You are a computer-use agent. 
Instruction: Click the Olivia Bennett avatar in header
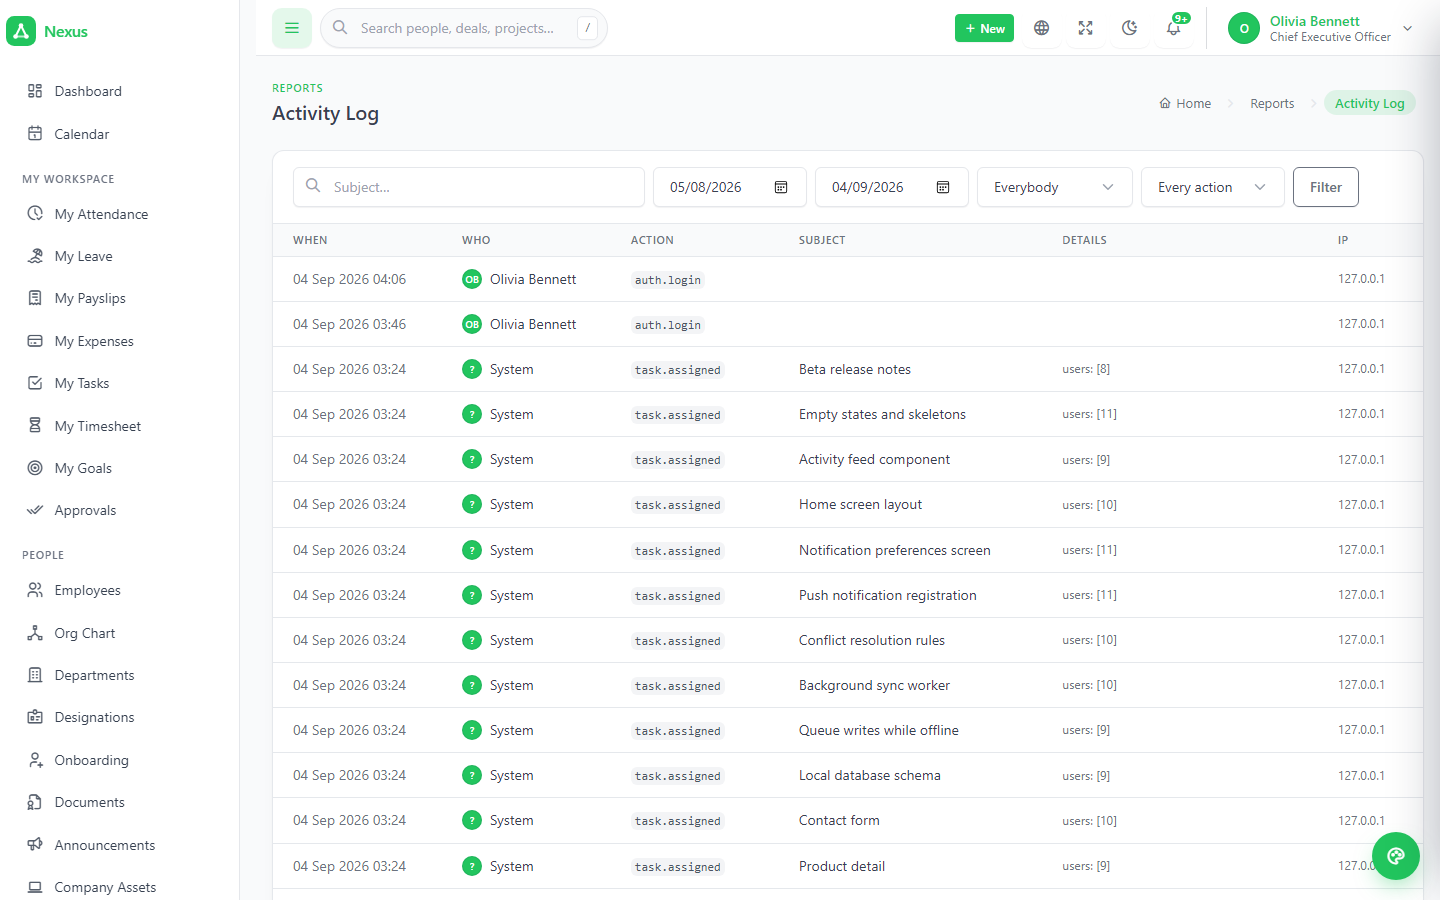(x=1244, y=28)
